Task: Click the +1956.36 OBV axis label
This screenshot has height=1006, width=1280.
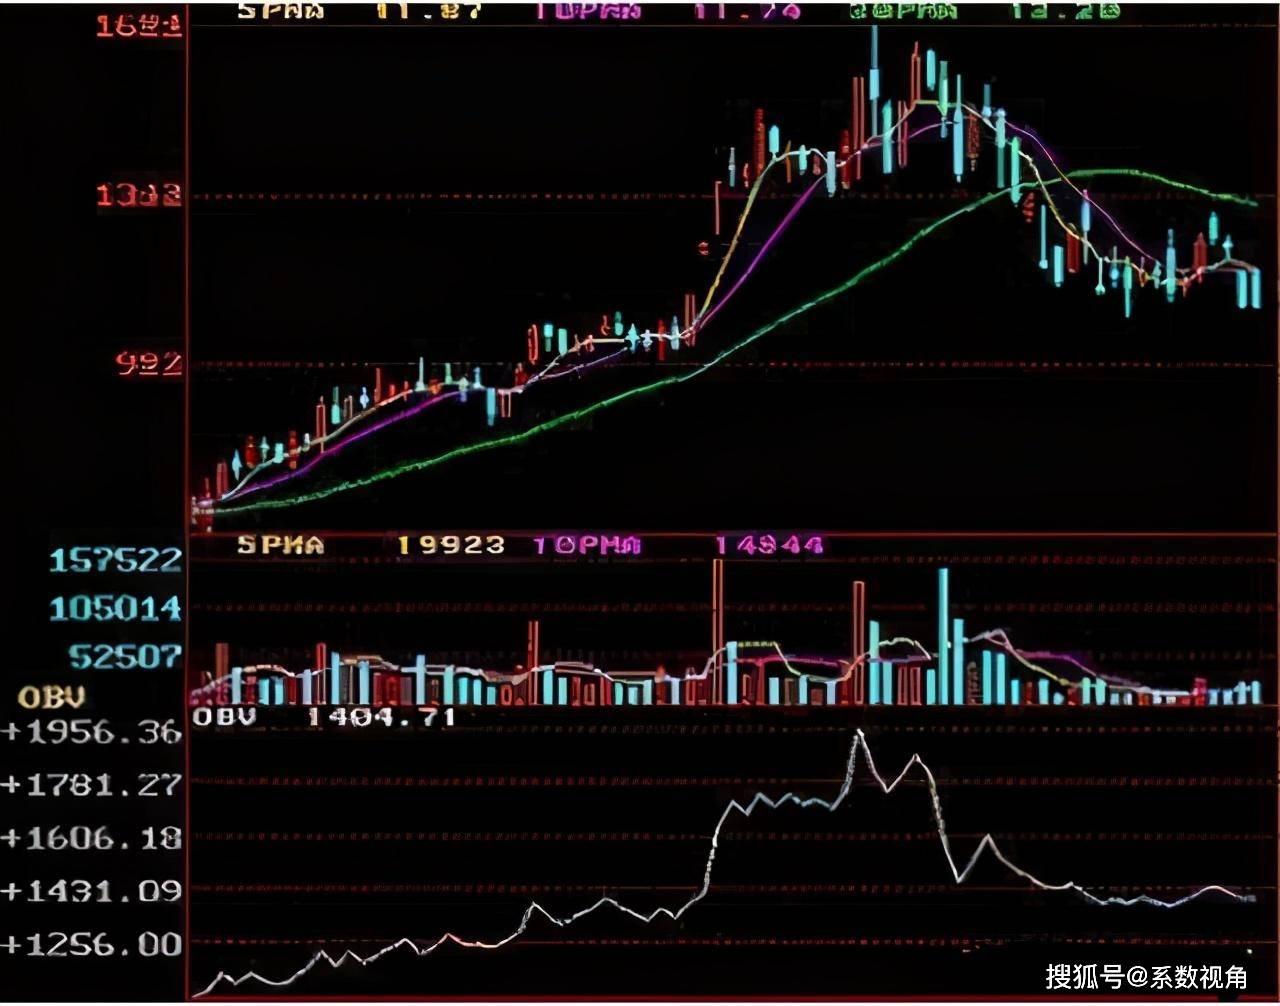Action: 92,733
